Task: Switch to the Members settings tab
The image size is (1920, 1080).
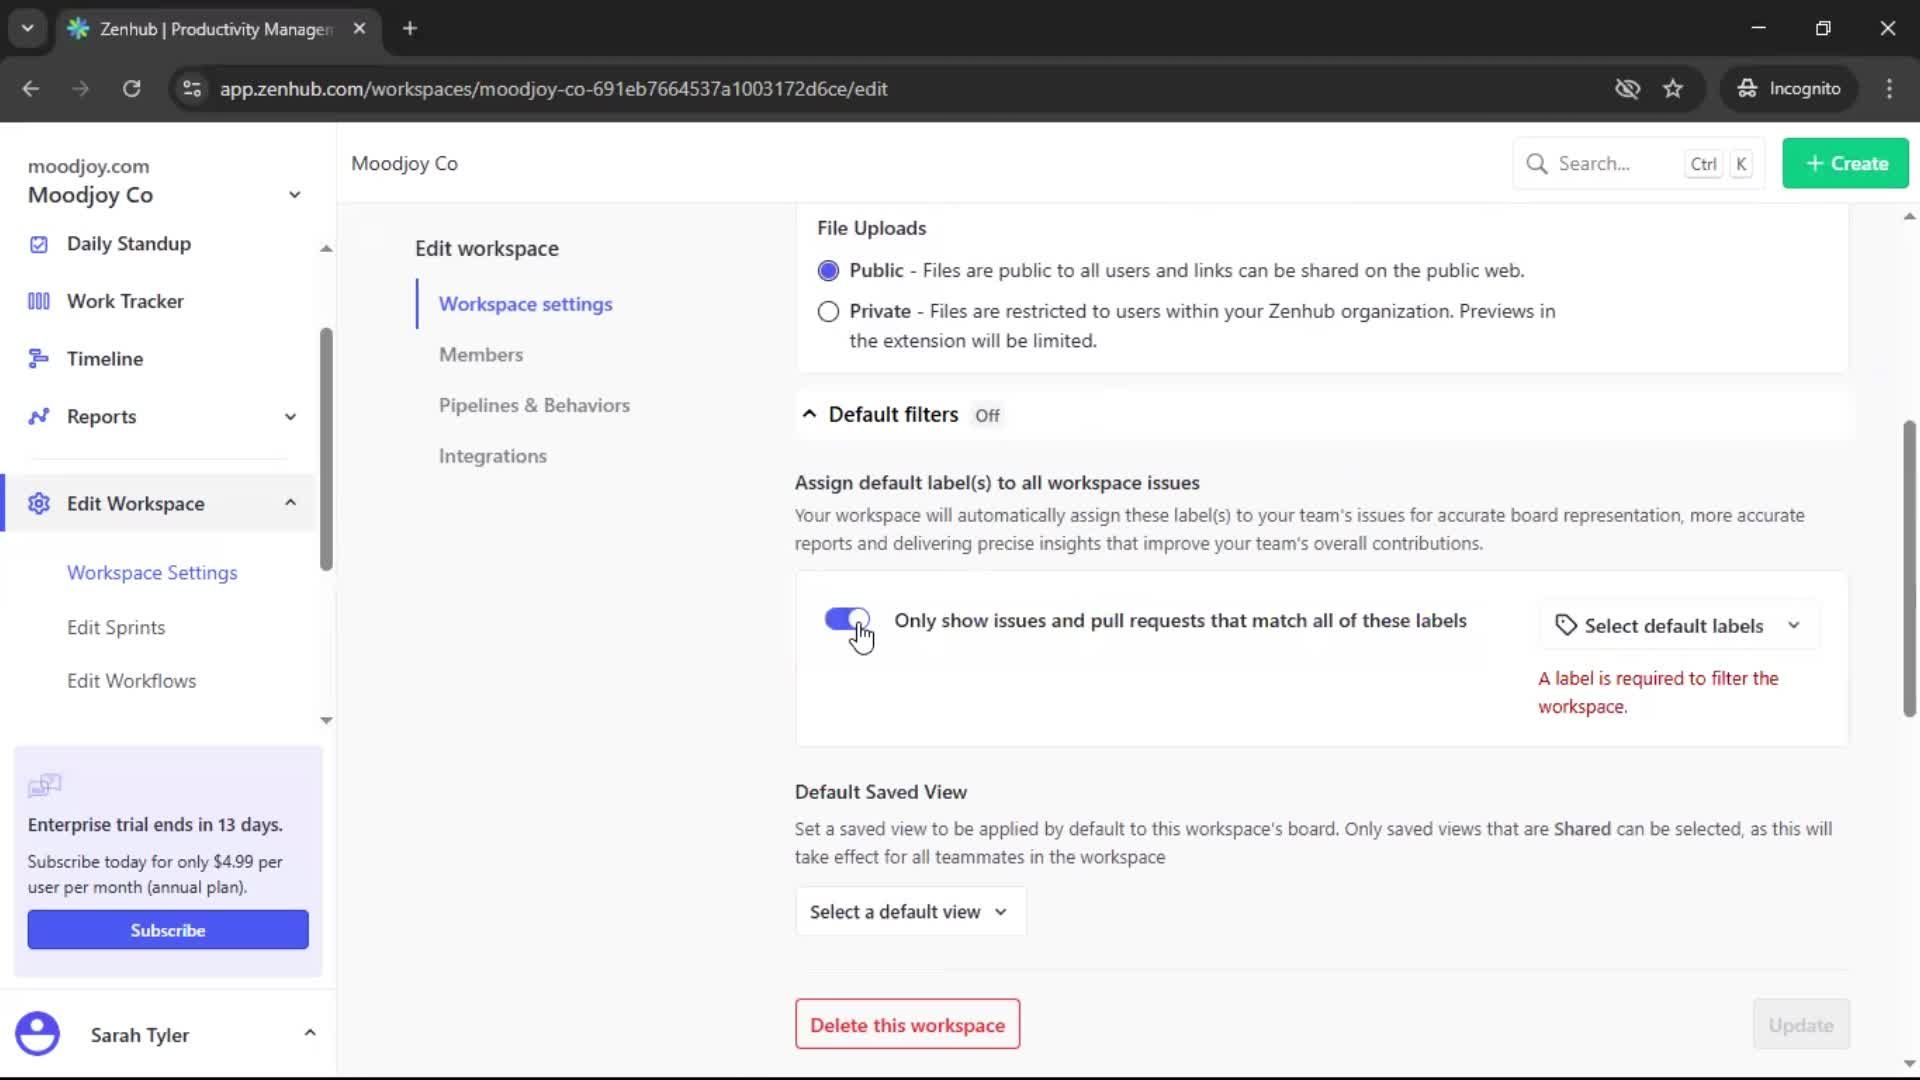Action: pyautogui.click(x=481, y=354)
